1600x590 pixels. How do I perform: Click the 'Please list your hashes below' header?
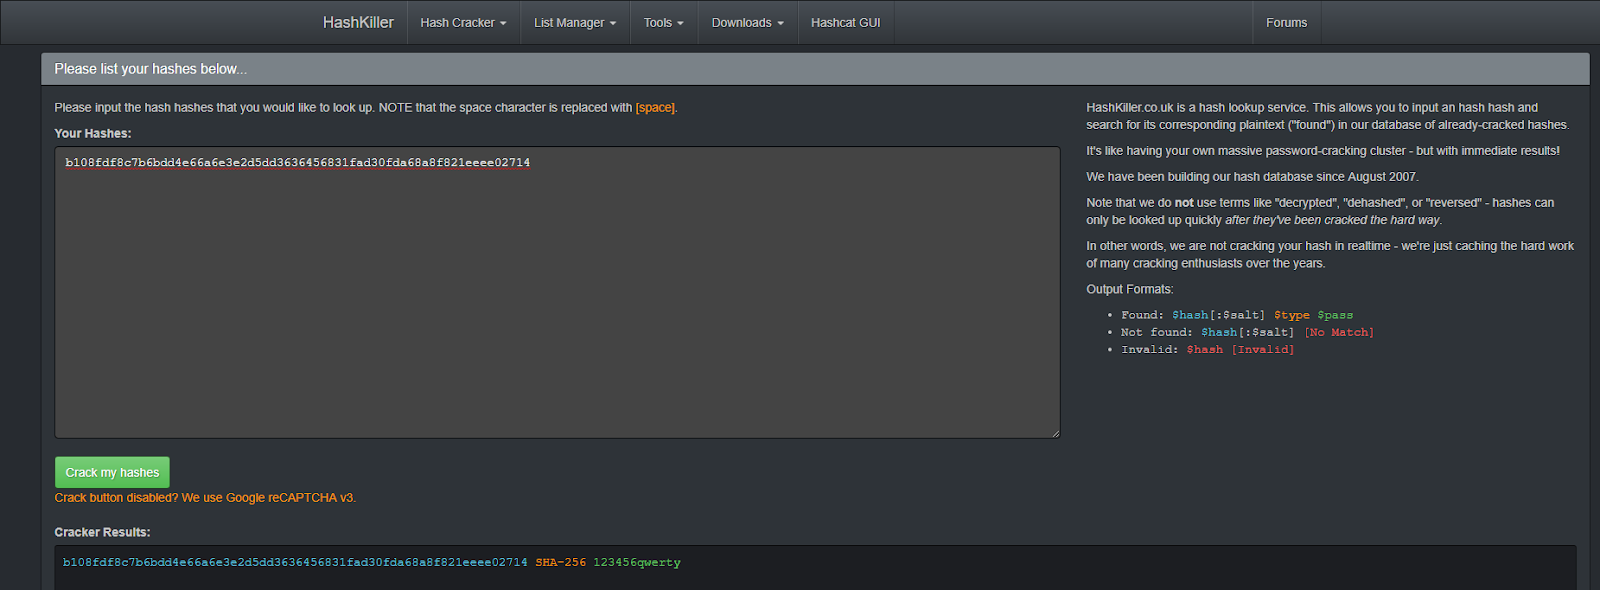[150, 69]
